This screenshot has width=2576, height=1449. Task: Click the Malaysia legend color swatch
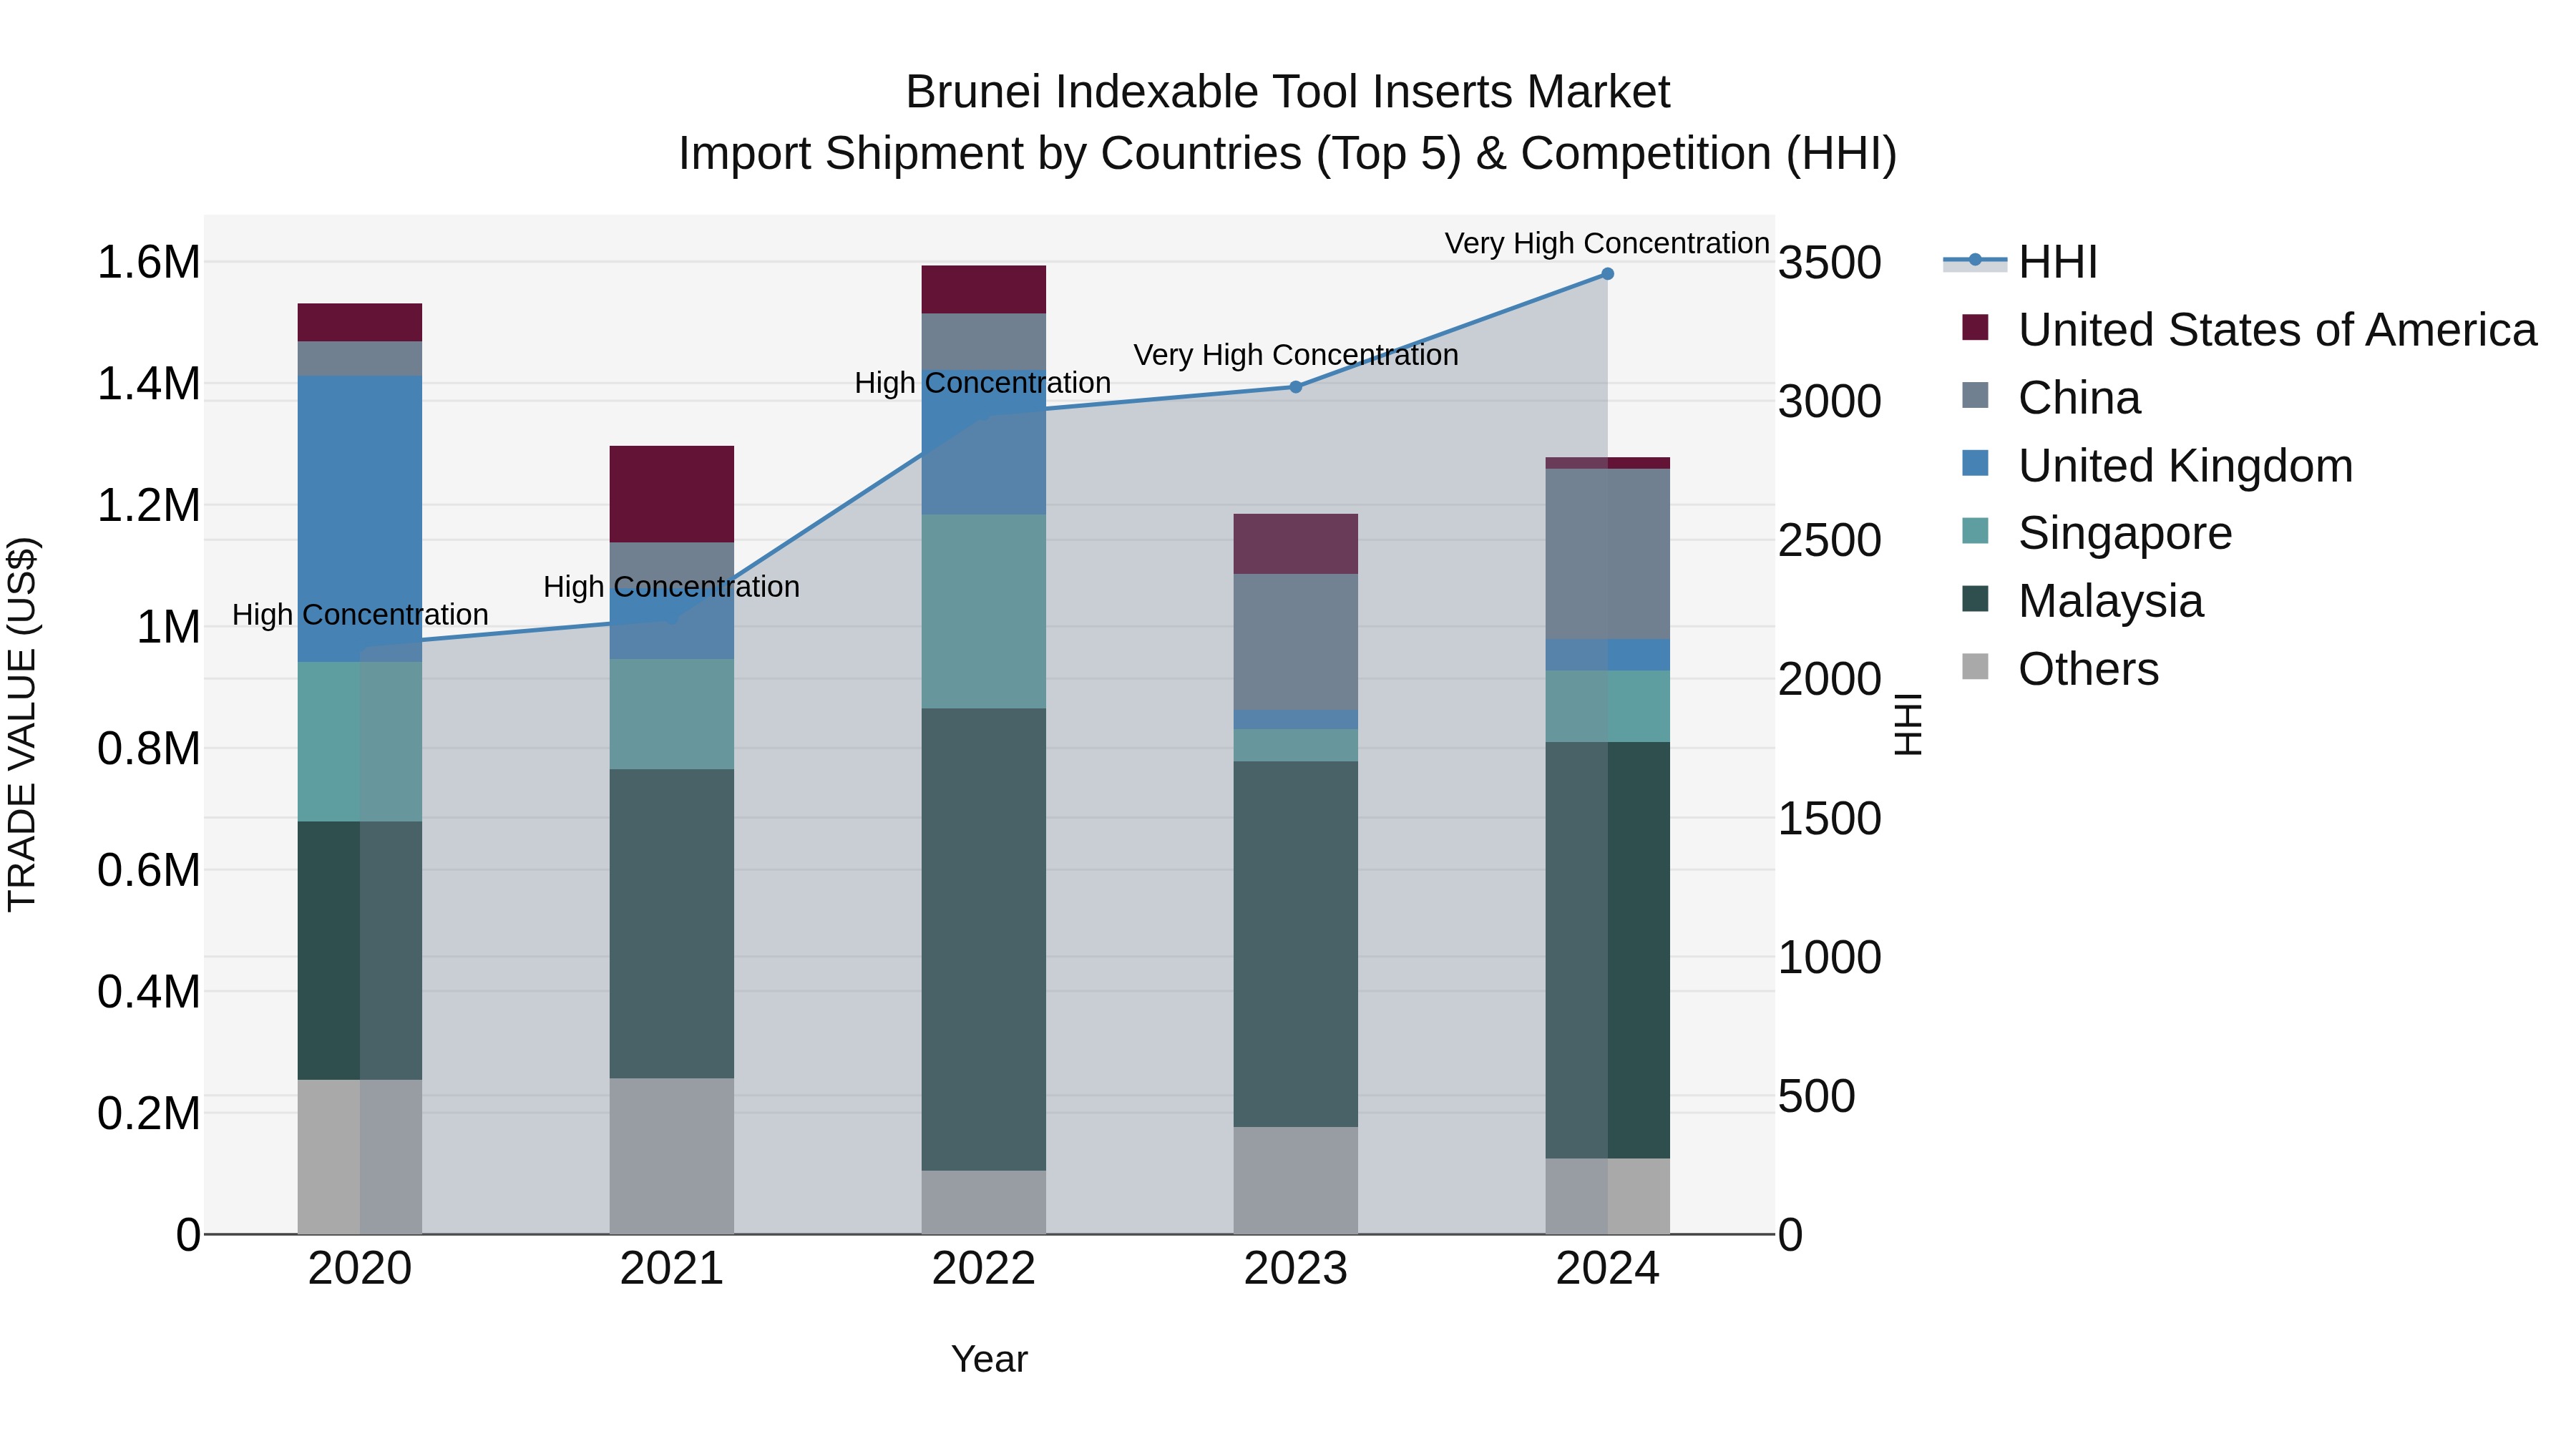point(1975,599)
